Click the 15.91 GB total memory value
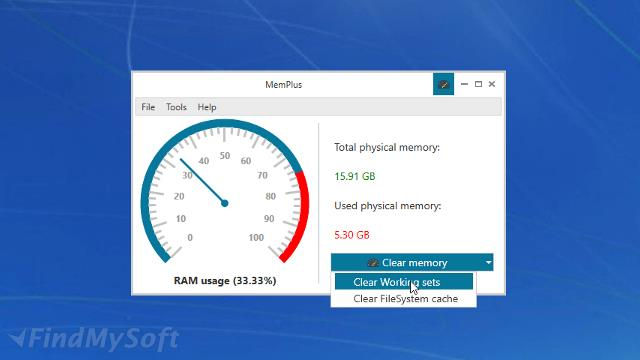The width and height of the screenshot is (640, 360). [x=355, y=176]
